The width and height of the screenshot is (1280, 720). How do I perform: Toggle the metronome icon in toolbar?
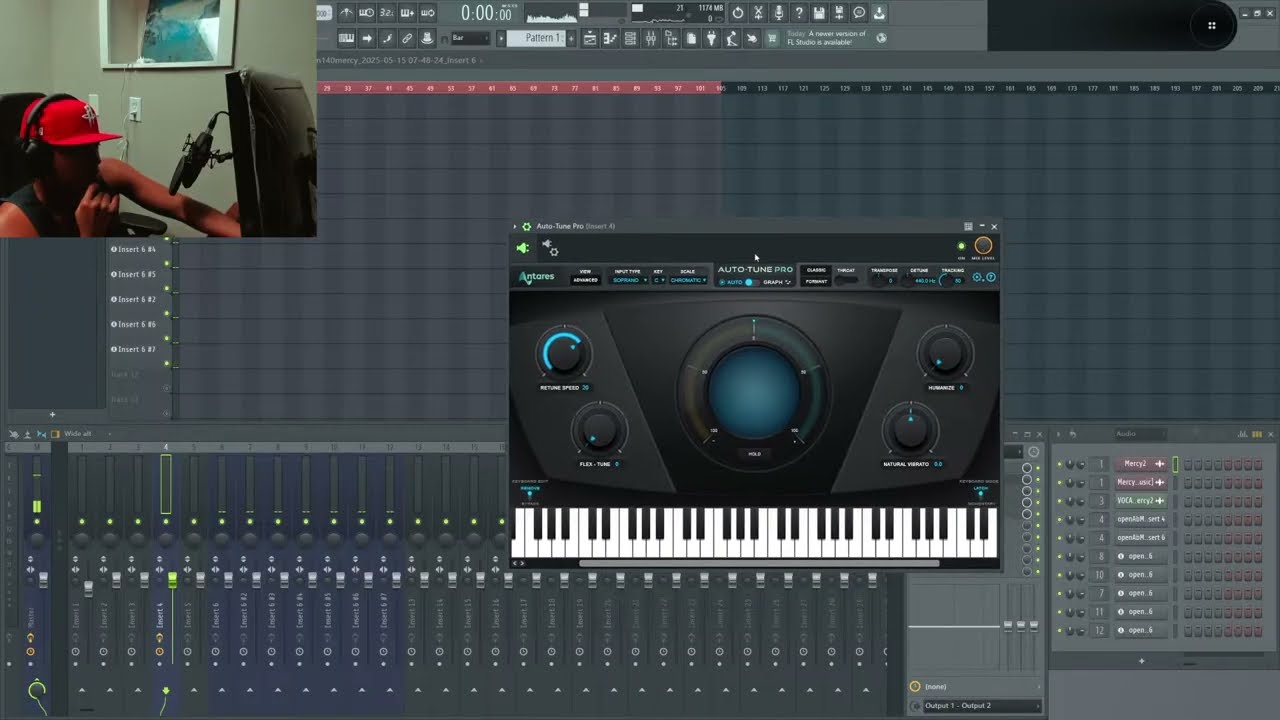coord(346,13)
